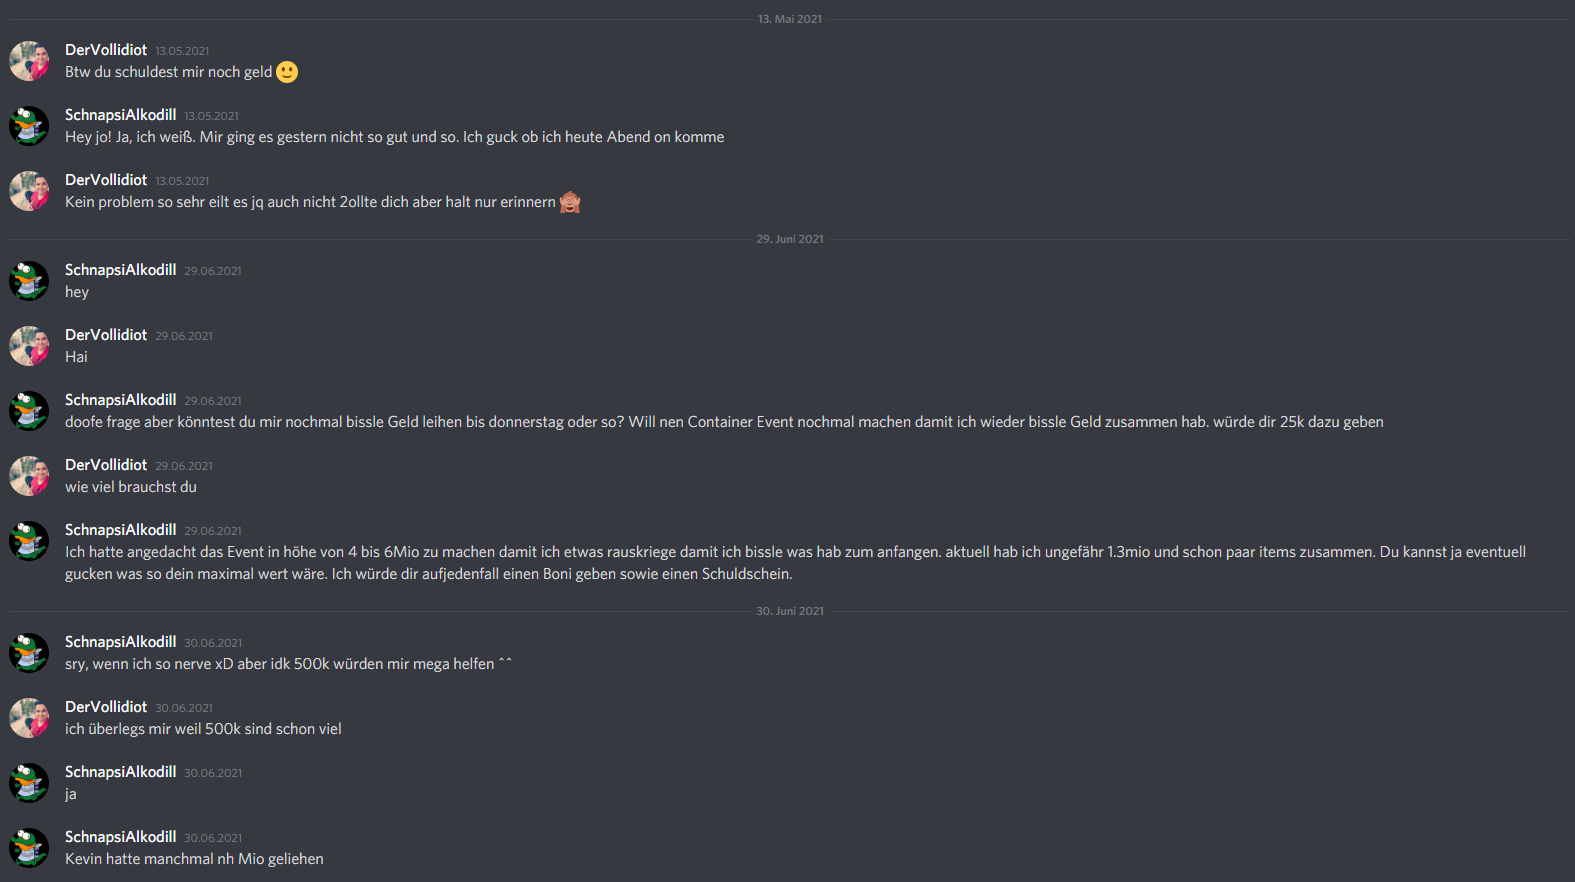Click the SchnapsiAlkodill username above 'hey' message
The height and width of the screenshot is (882, 1575).
tap(120, 270)
